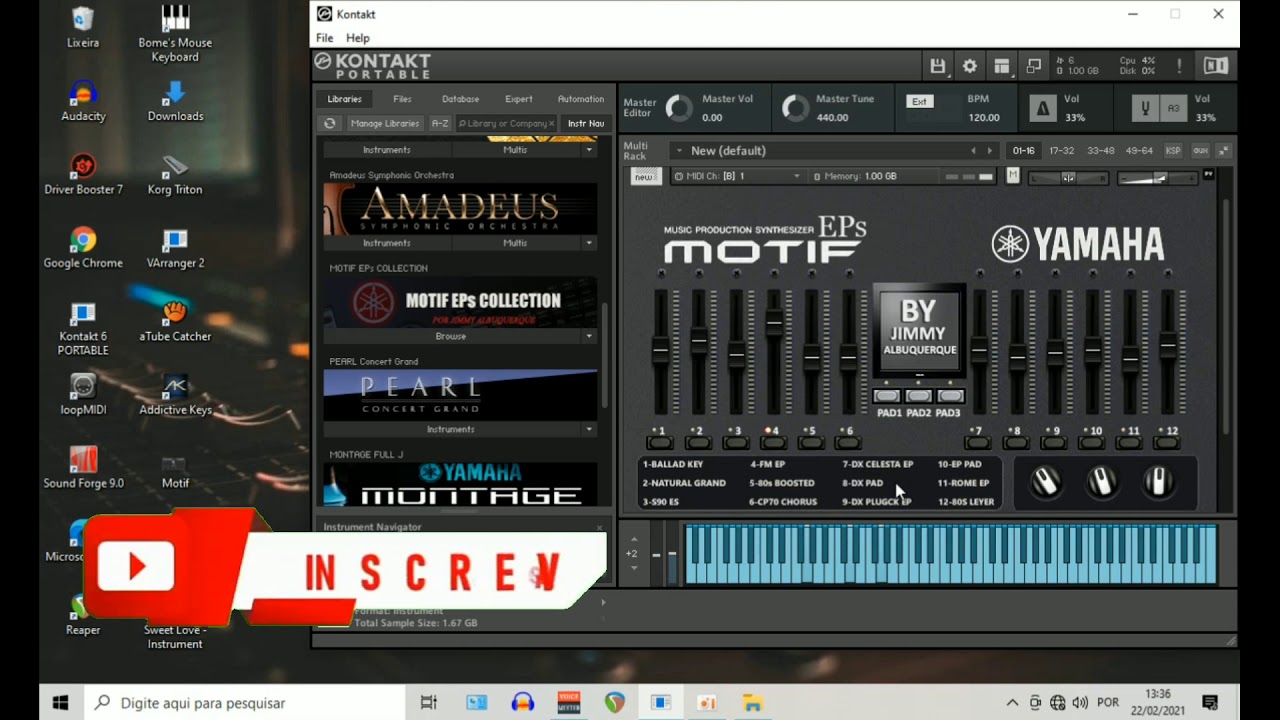Toggle minimized view icon in Kontakt header
Screen dimensions: 1280x720
pyautogui.click(x=1033, y=66)
